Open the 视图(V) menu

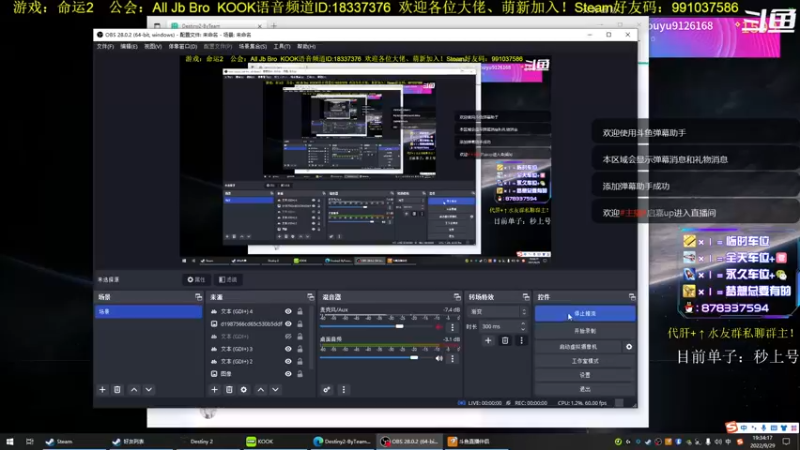[153, 46]
